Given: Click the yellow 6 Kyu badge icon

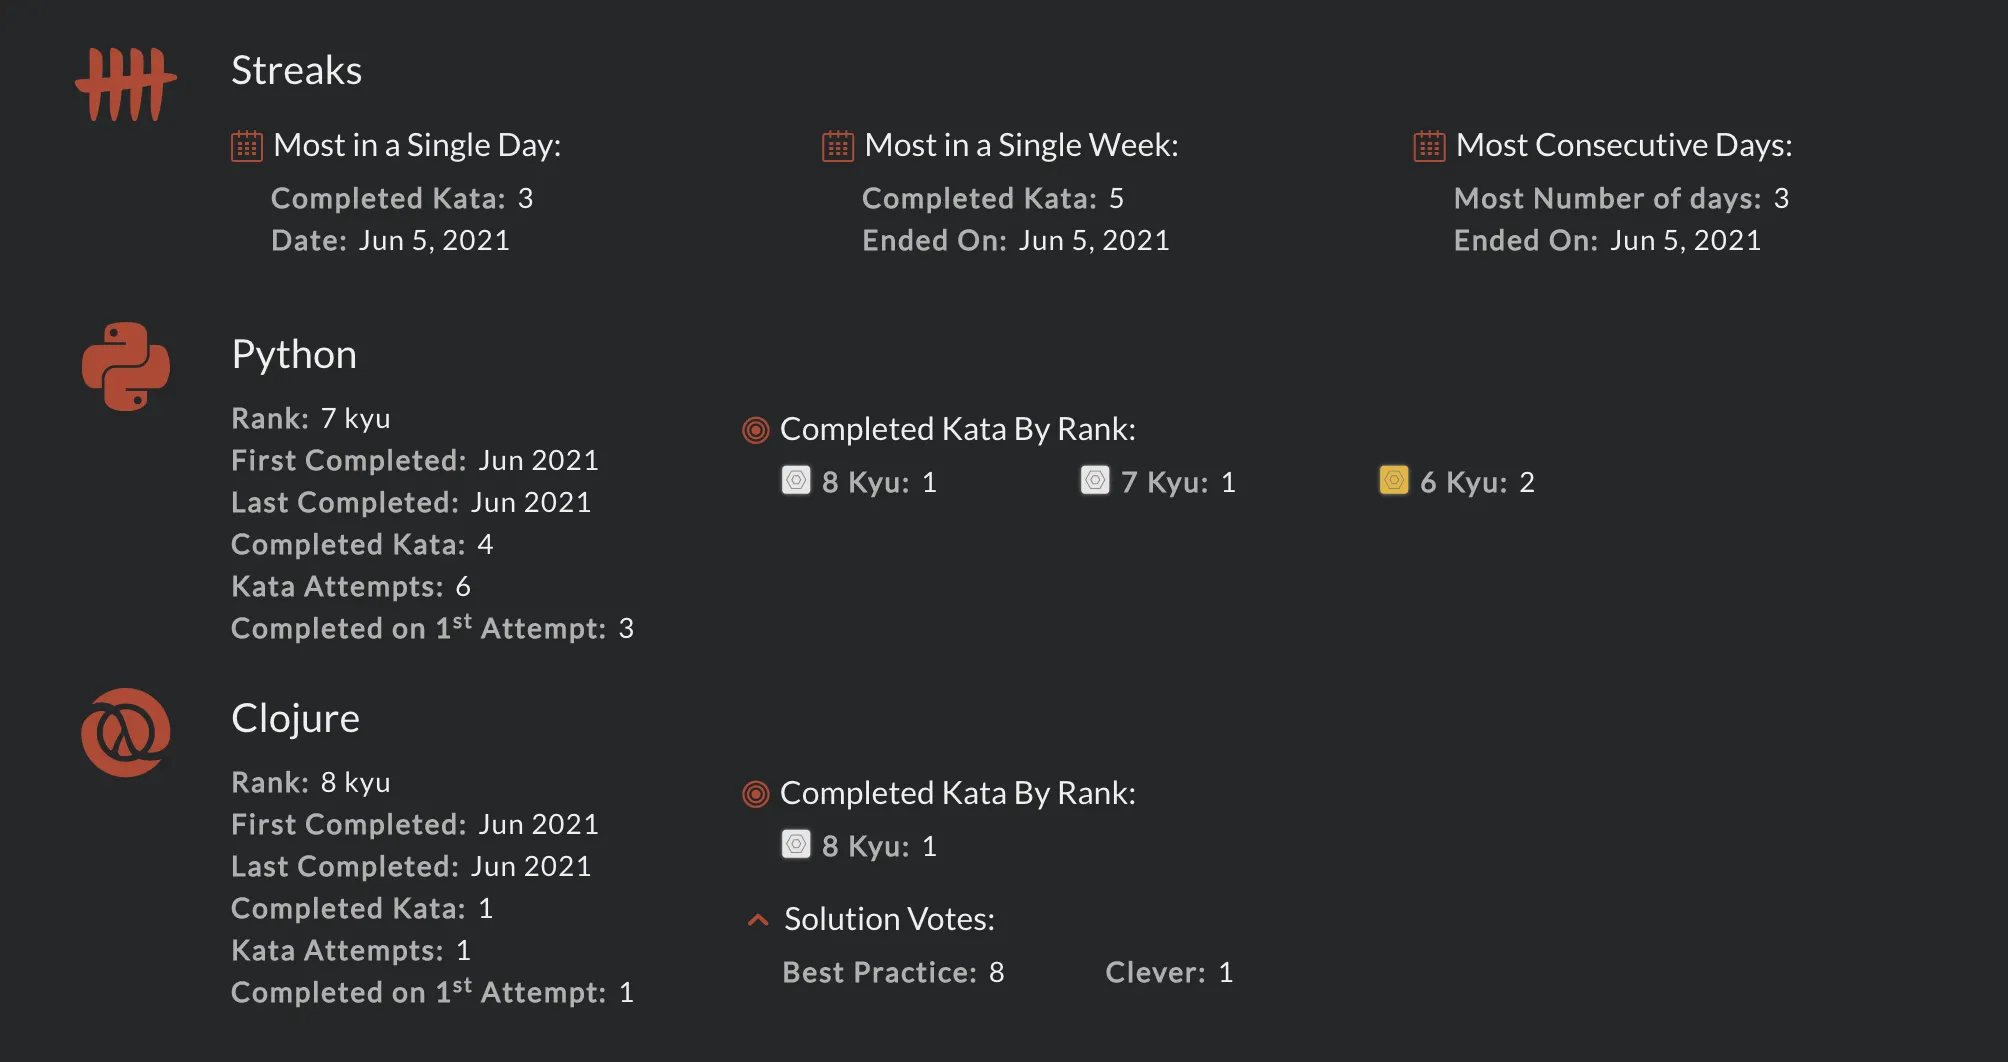Looking at the screenshot, I should 1394,481.
